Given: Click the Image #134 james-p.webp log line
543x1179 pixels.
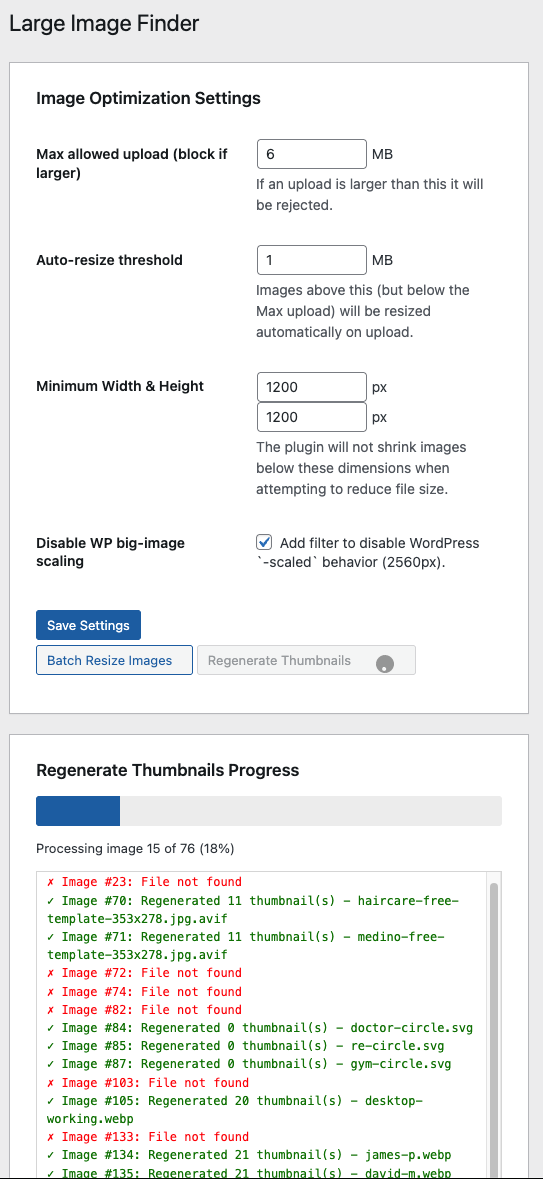Looking at the screenshot, I should click(x=249, y=1155).
